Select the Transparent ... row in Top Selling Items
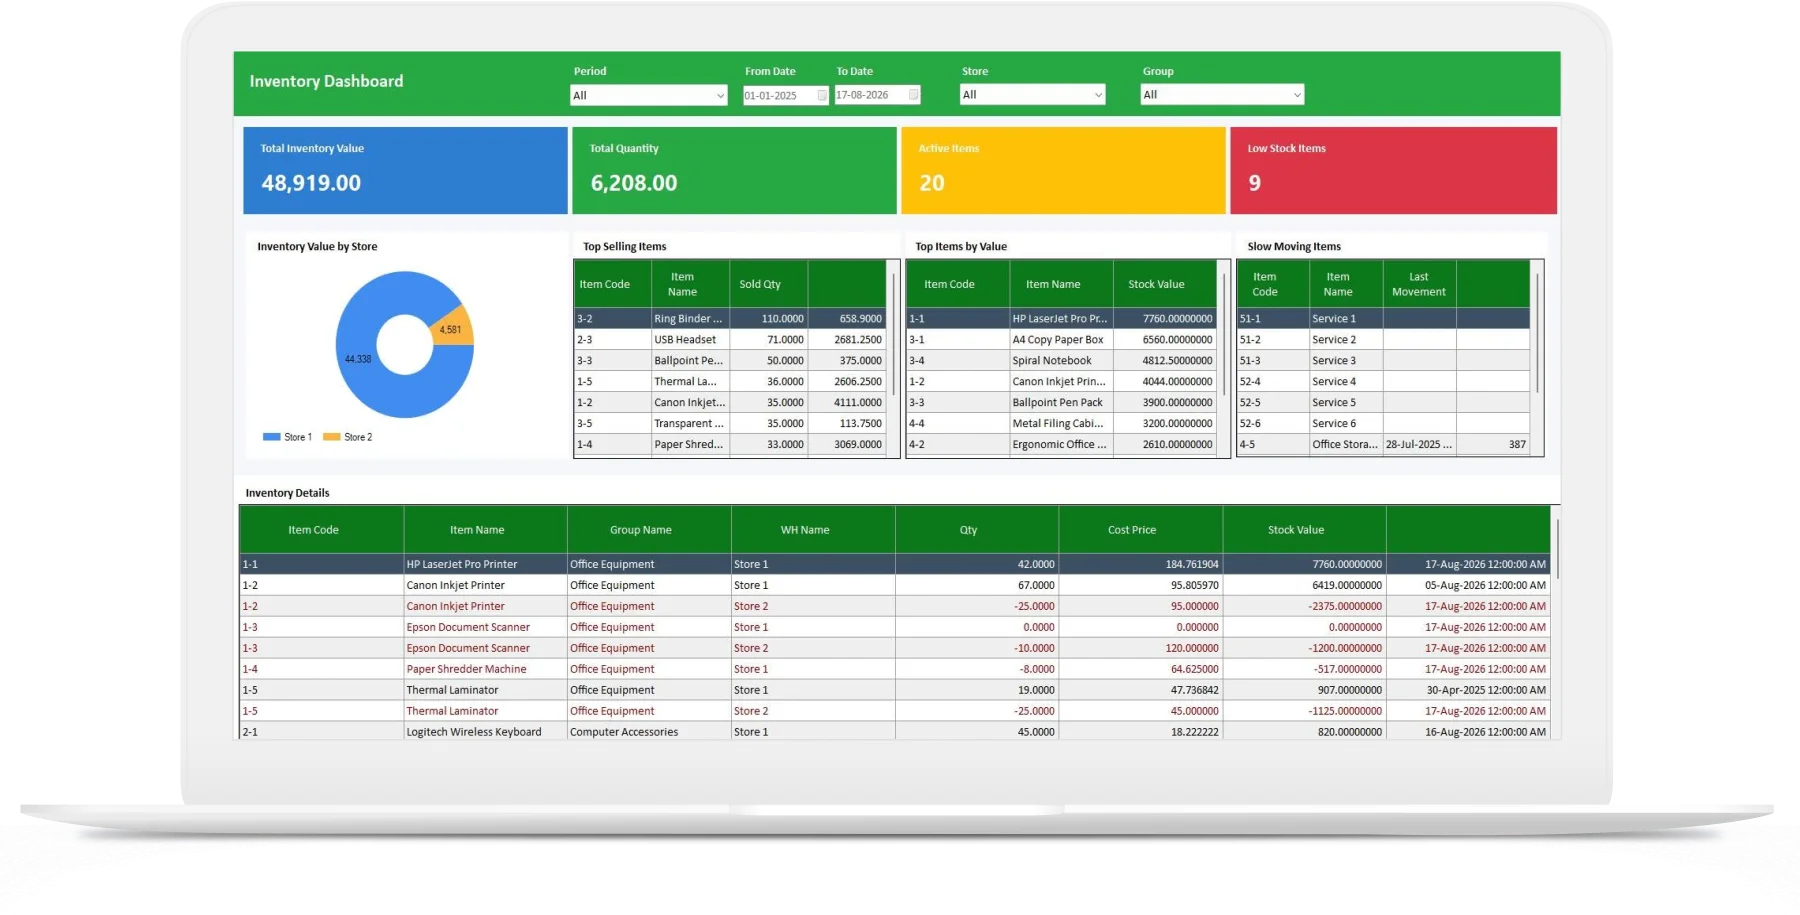 (730, 424)
